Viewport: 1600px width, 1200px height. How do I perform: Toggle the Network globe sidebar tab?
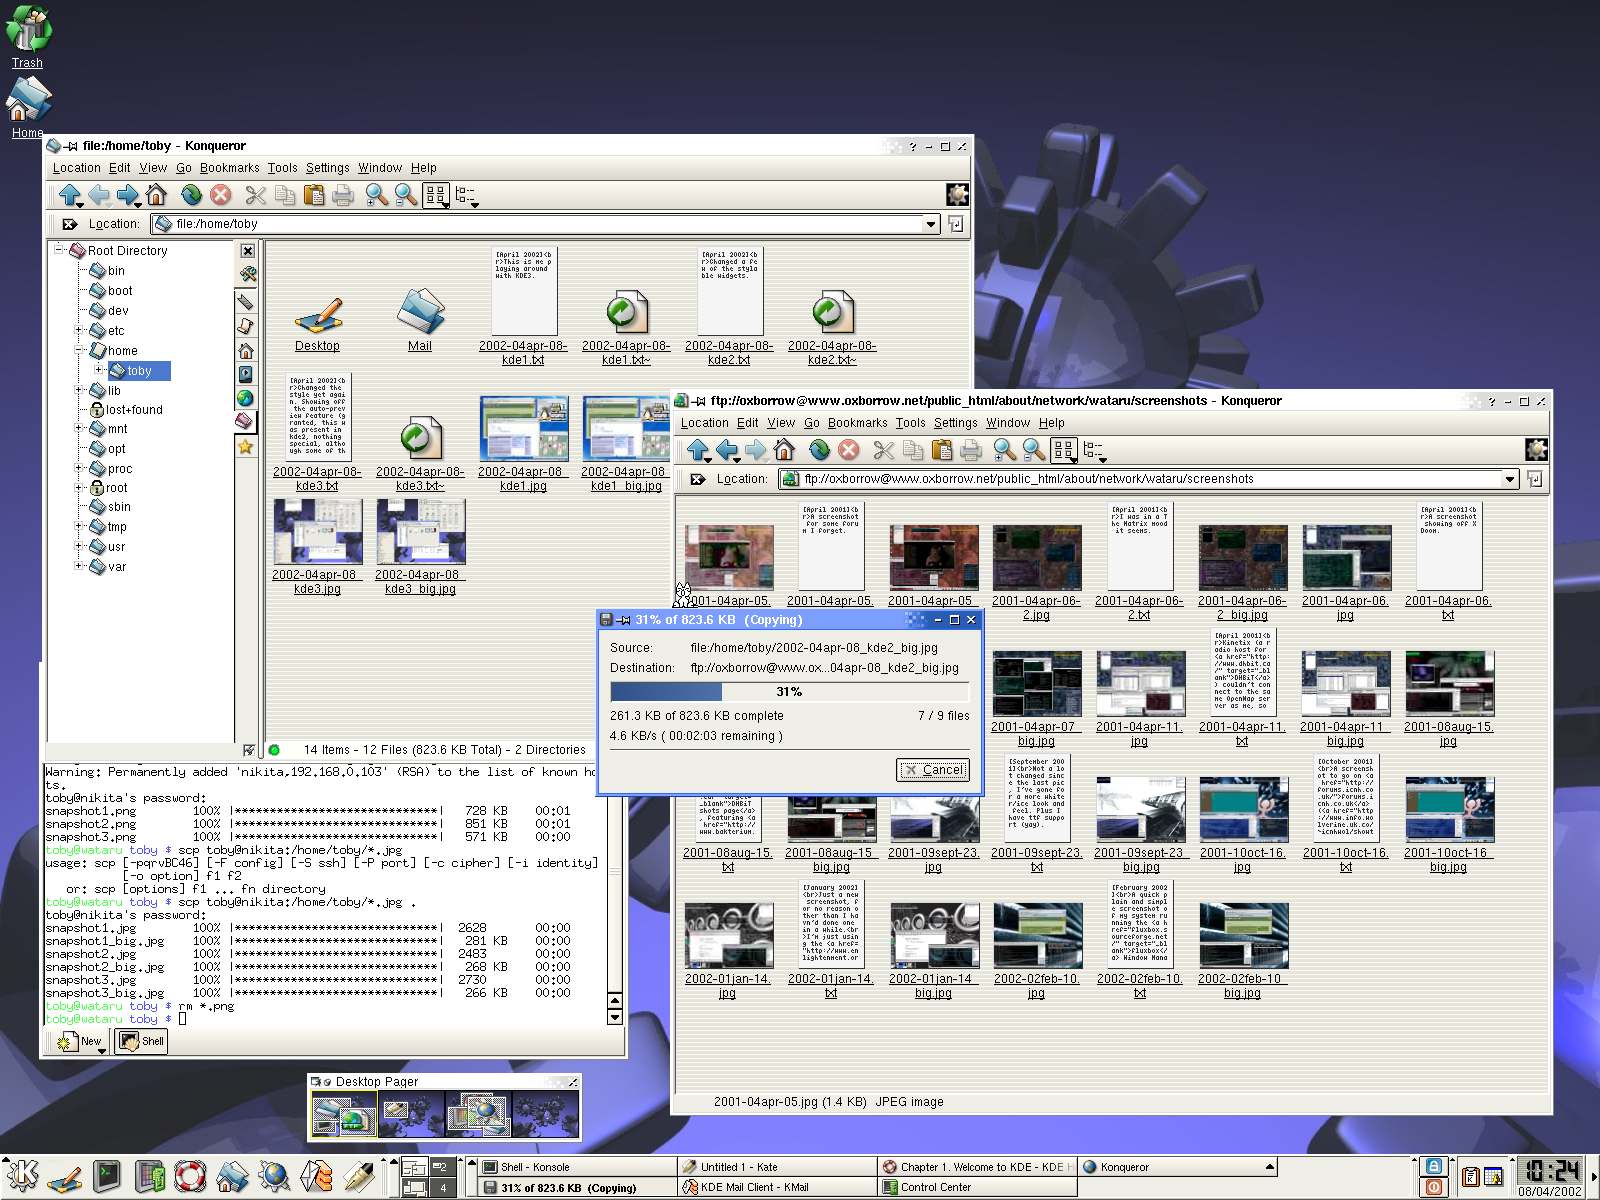pyautogui.click(x=246, y=398)
